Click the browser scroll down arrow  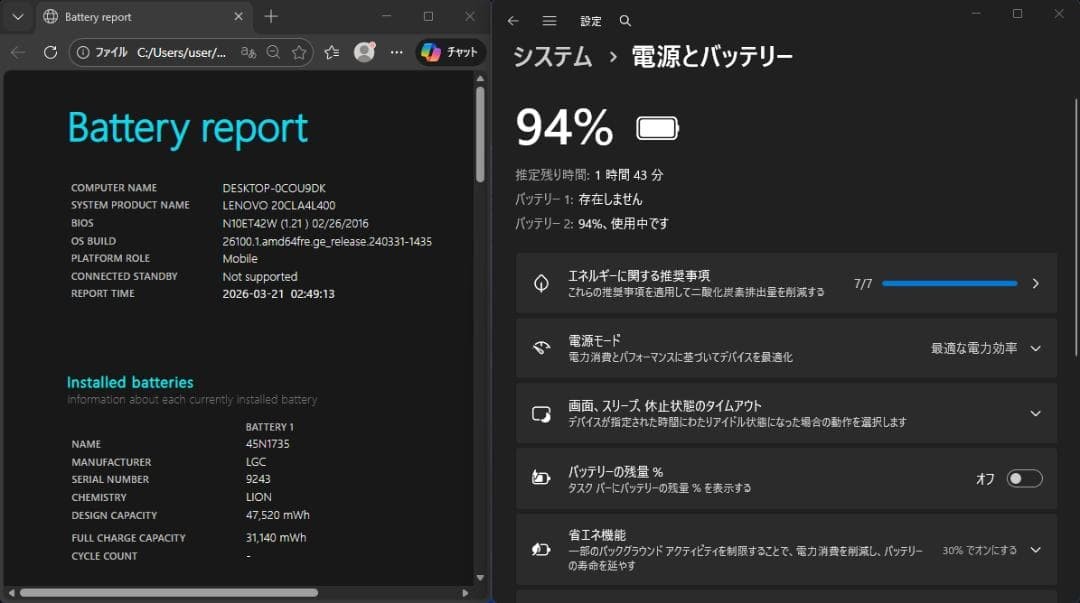[480, 578]
